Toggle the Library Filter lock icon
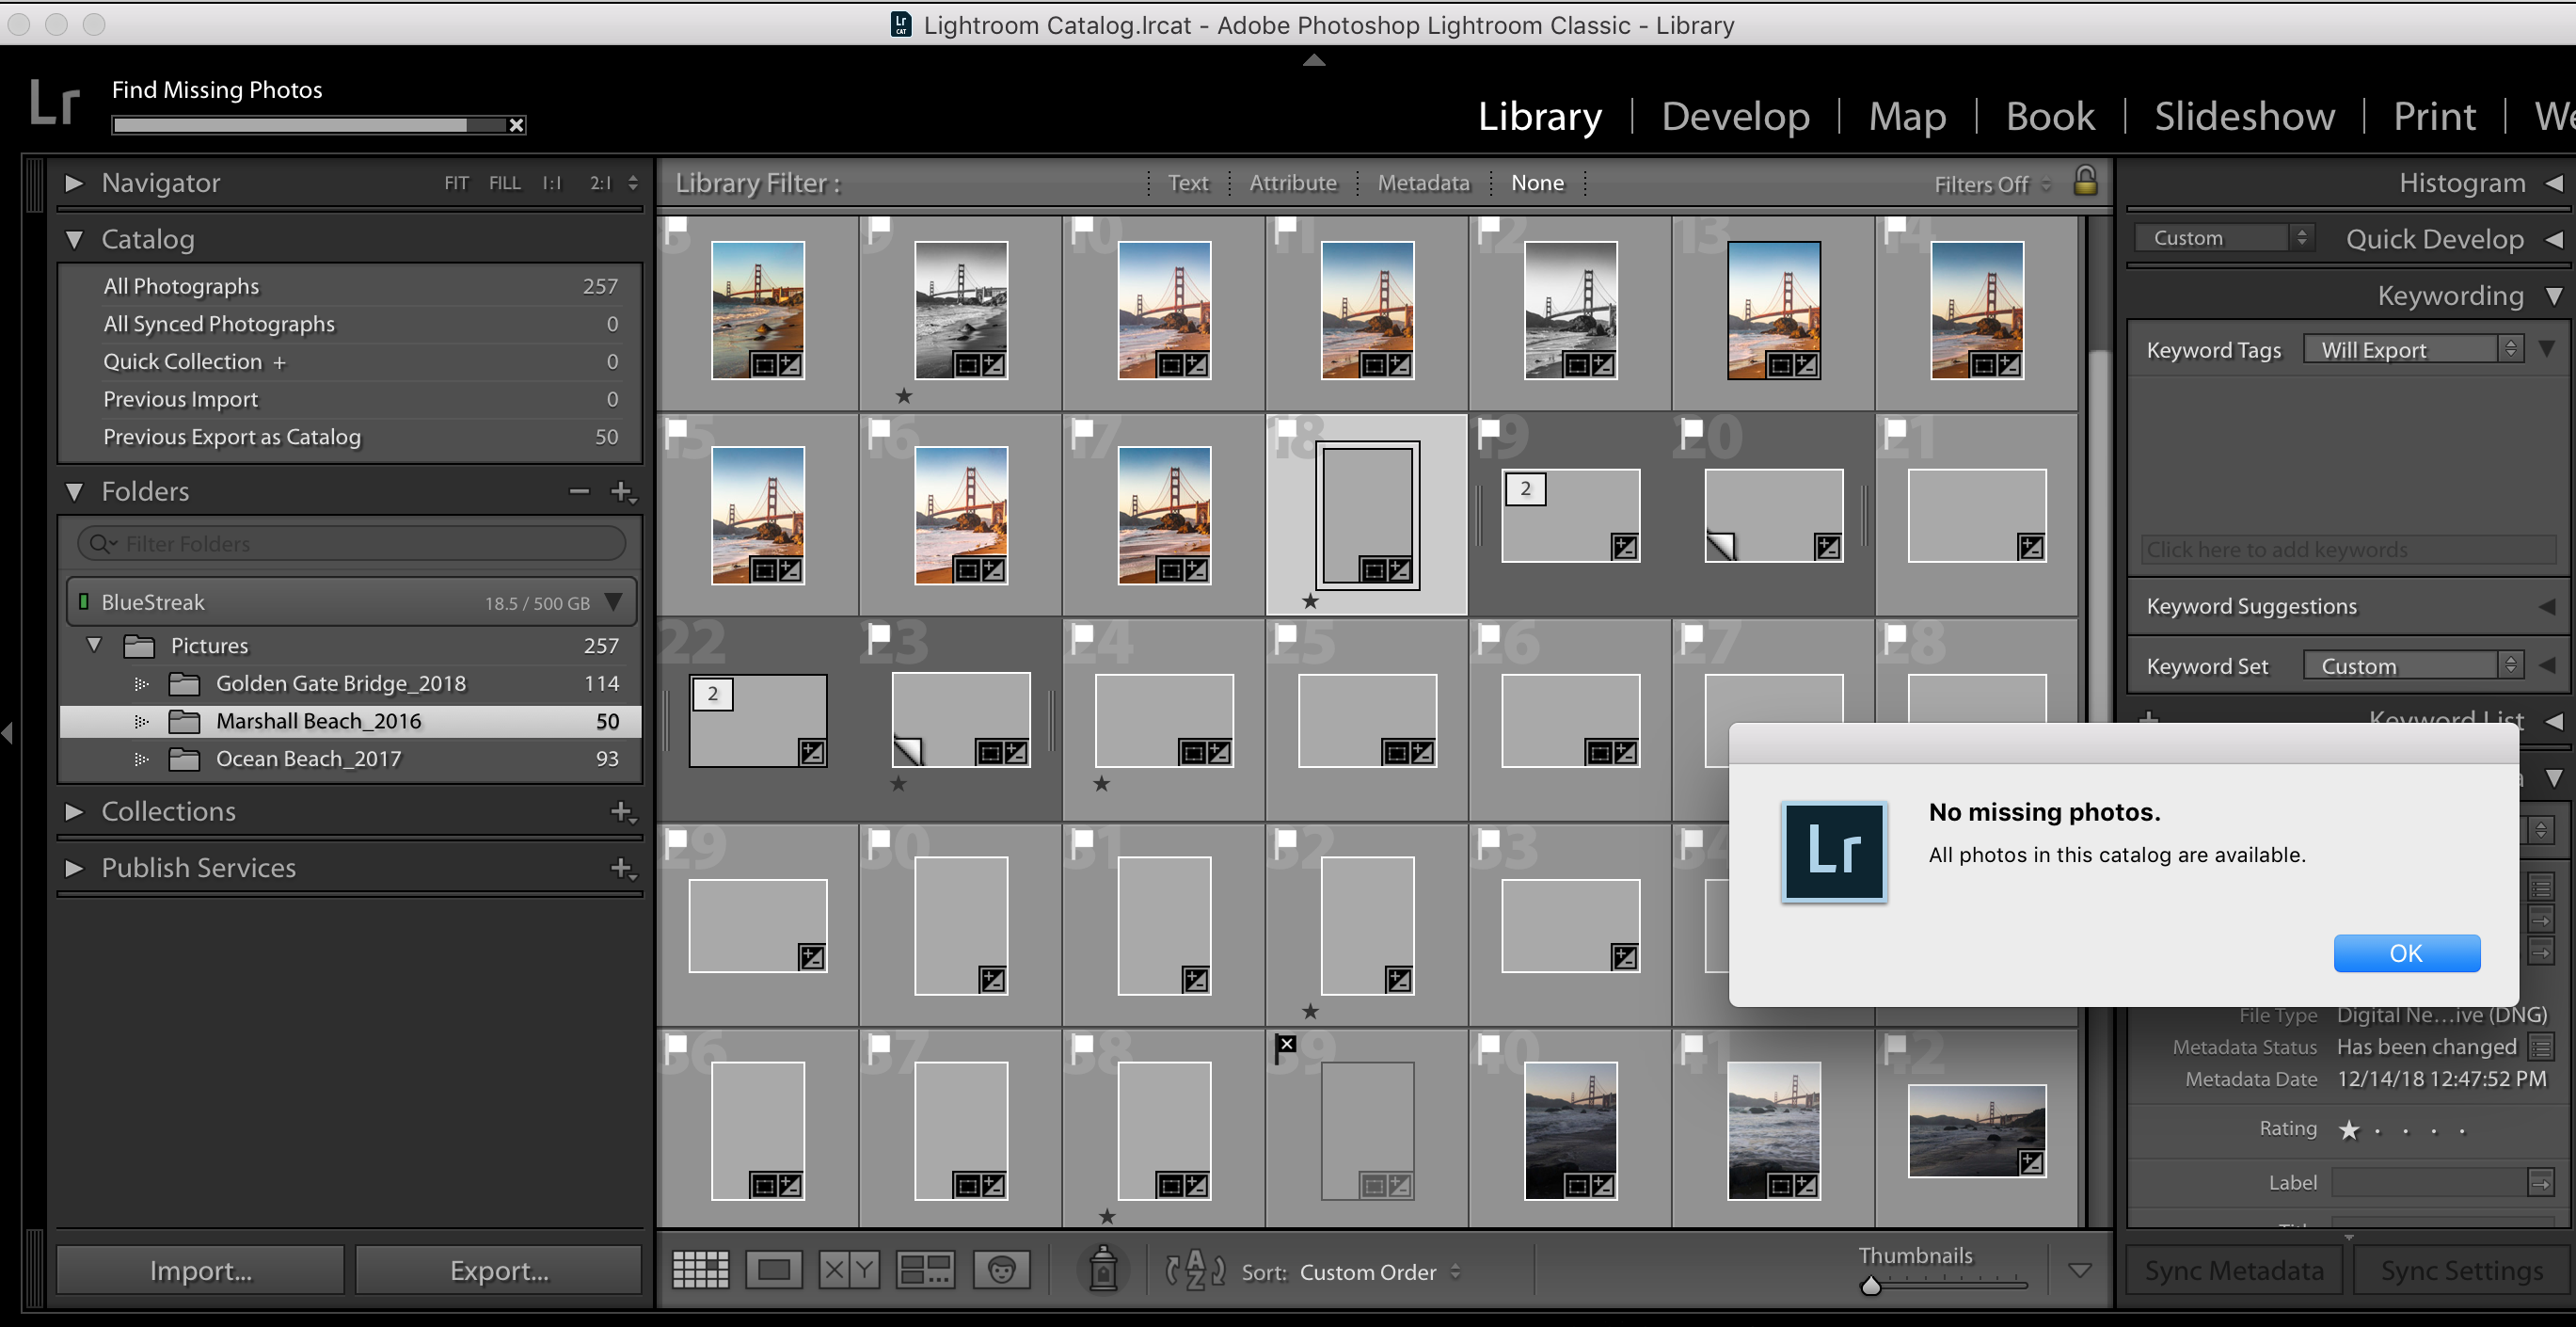This screenshot has height=1327, width=2576. point(2085,181)
